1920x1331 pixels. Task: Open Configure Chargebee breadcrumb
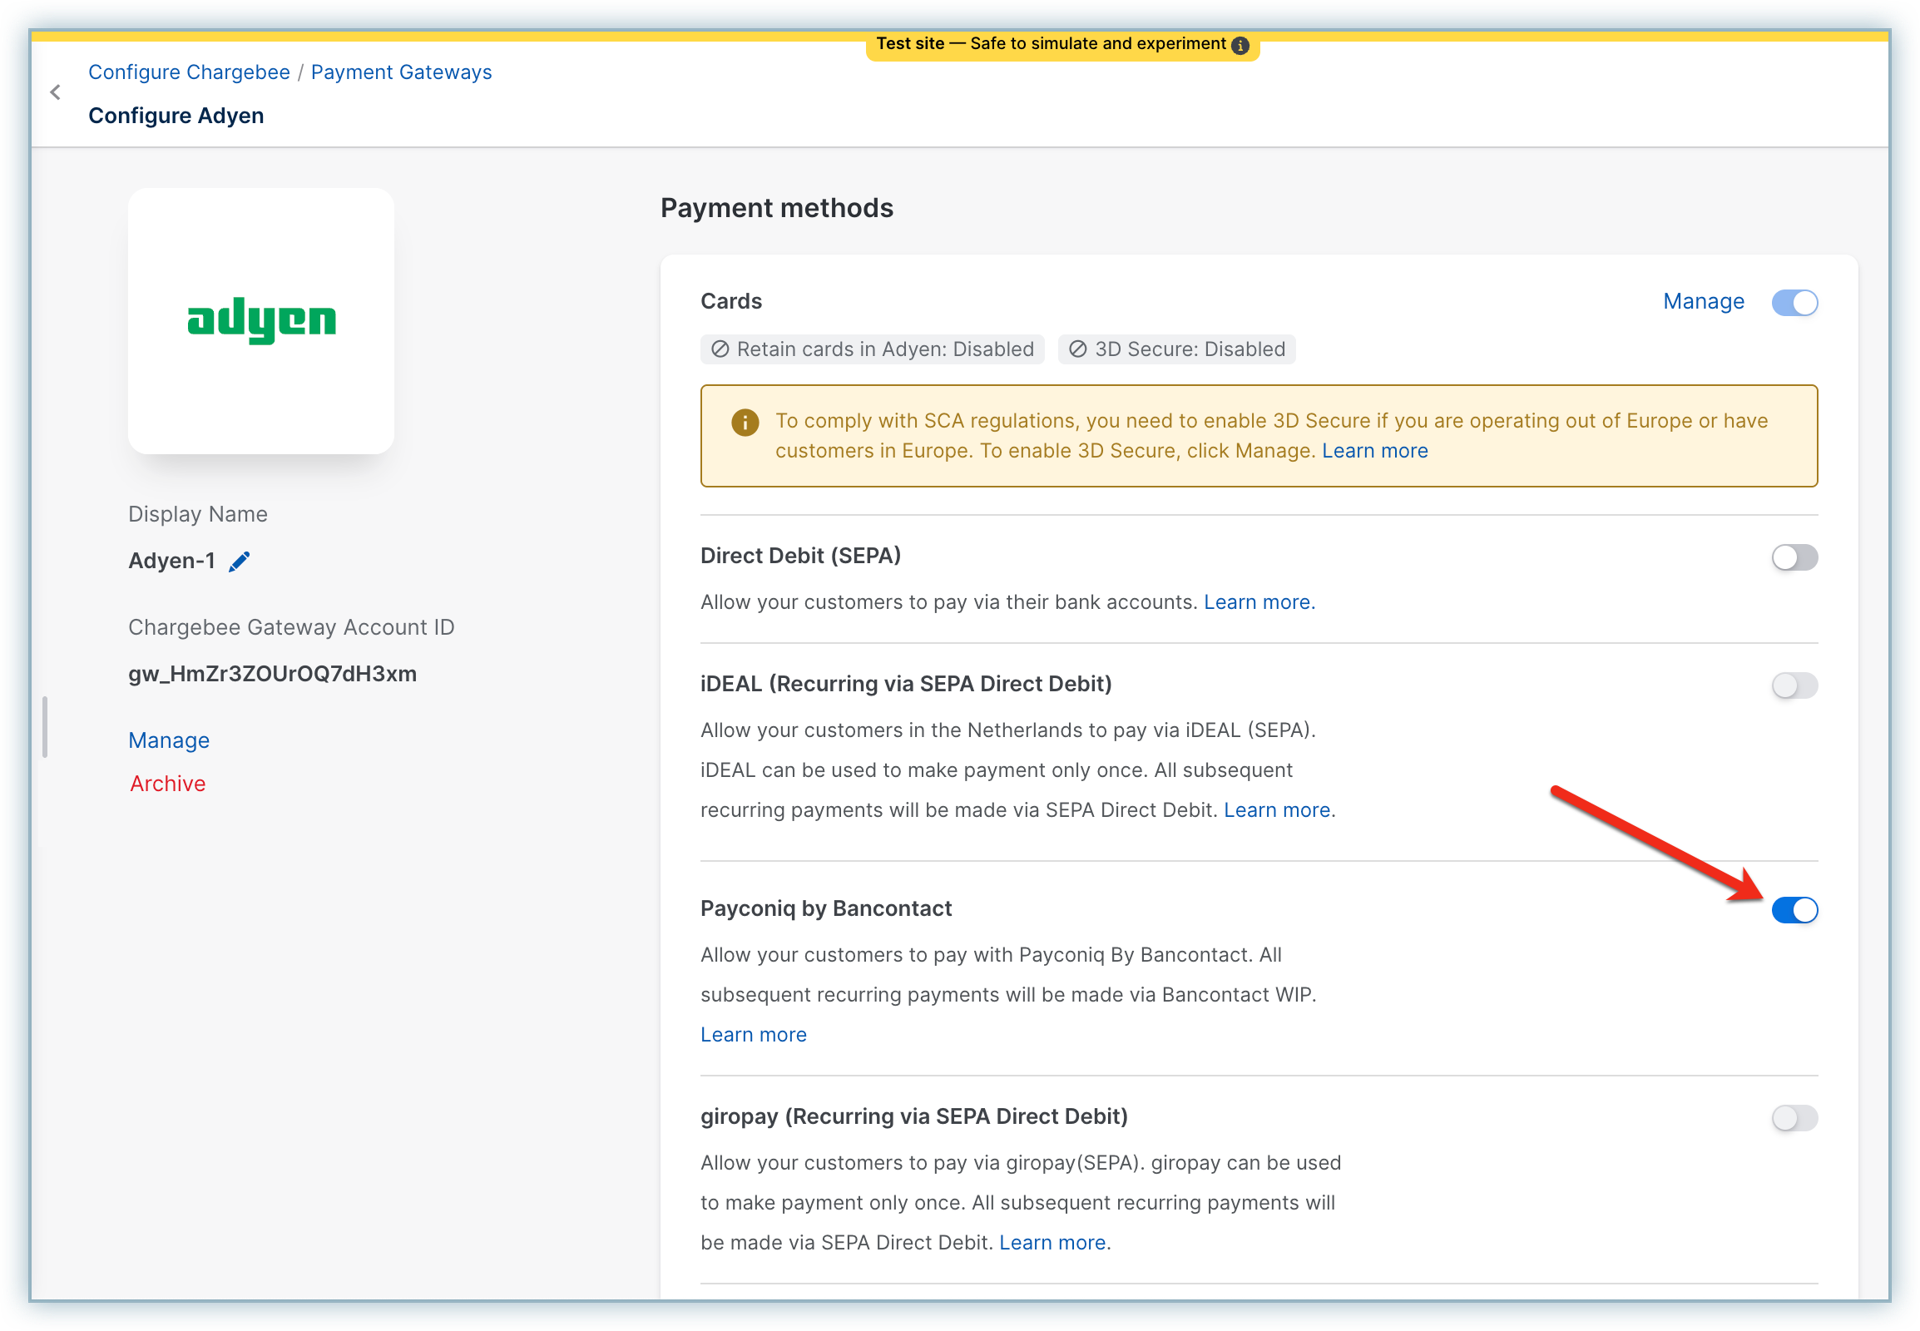click(189, 72)
